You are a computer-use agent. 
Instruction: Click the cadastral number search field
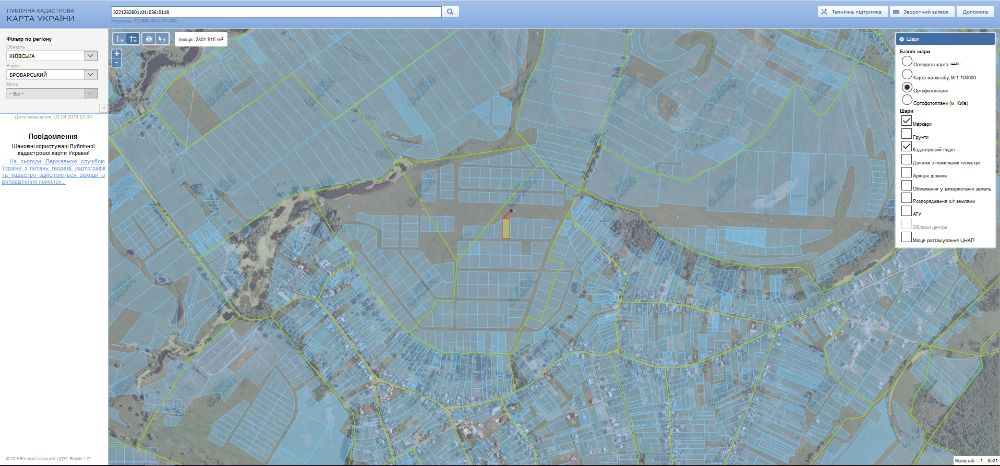(276, 11)
